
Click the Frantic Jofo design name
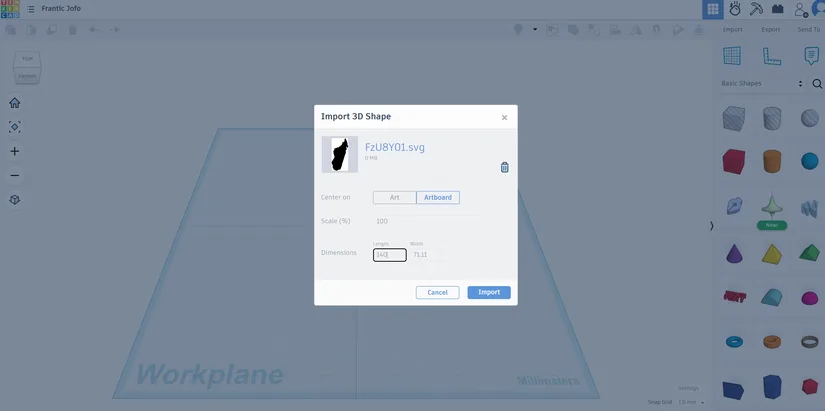pyautogui.click(x=61, y=8)
